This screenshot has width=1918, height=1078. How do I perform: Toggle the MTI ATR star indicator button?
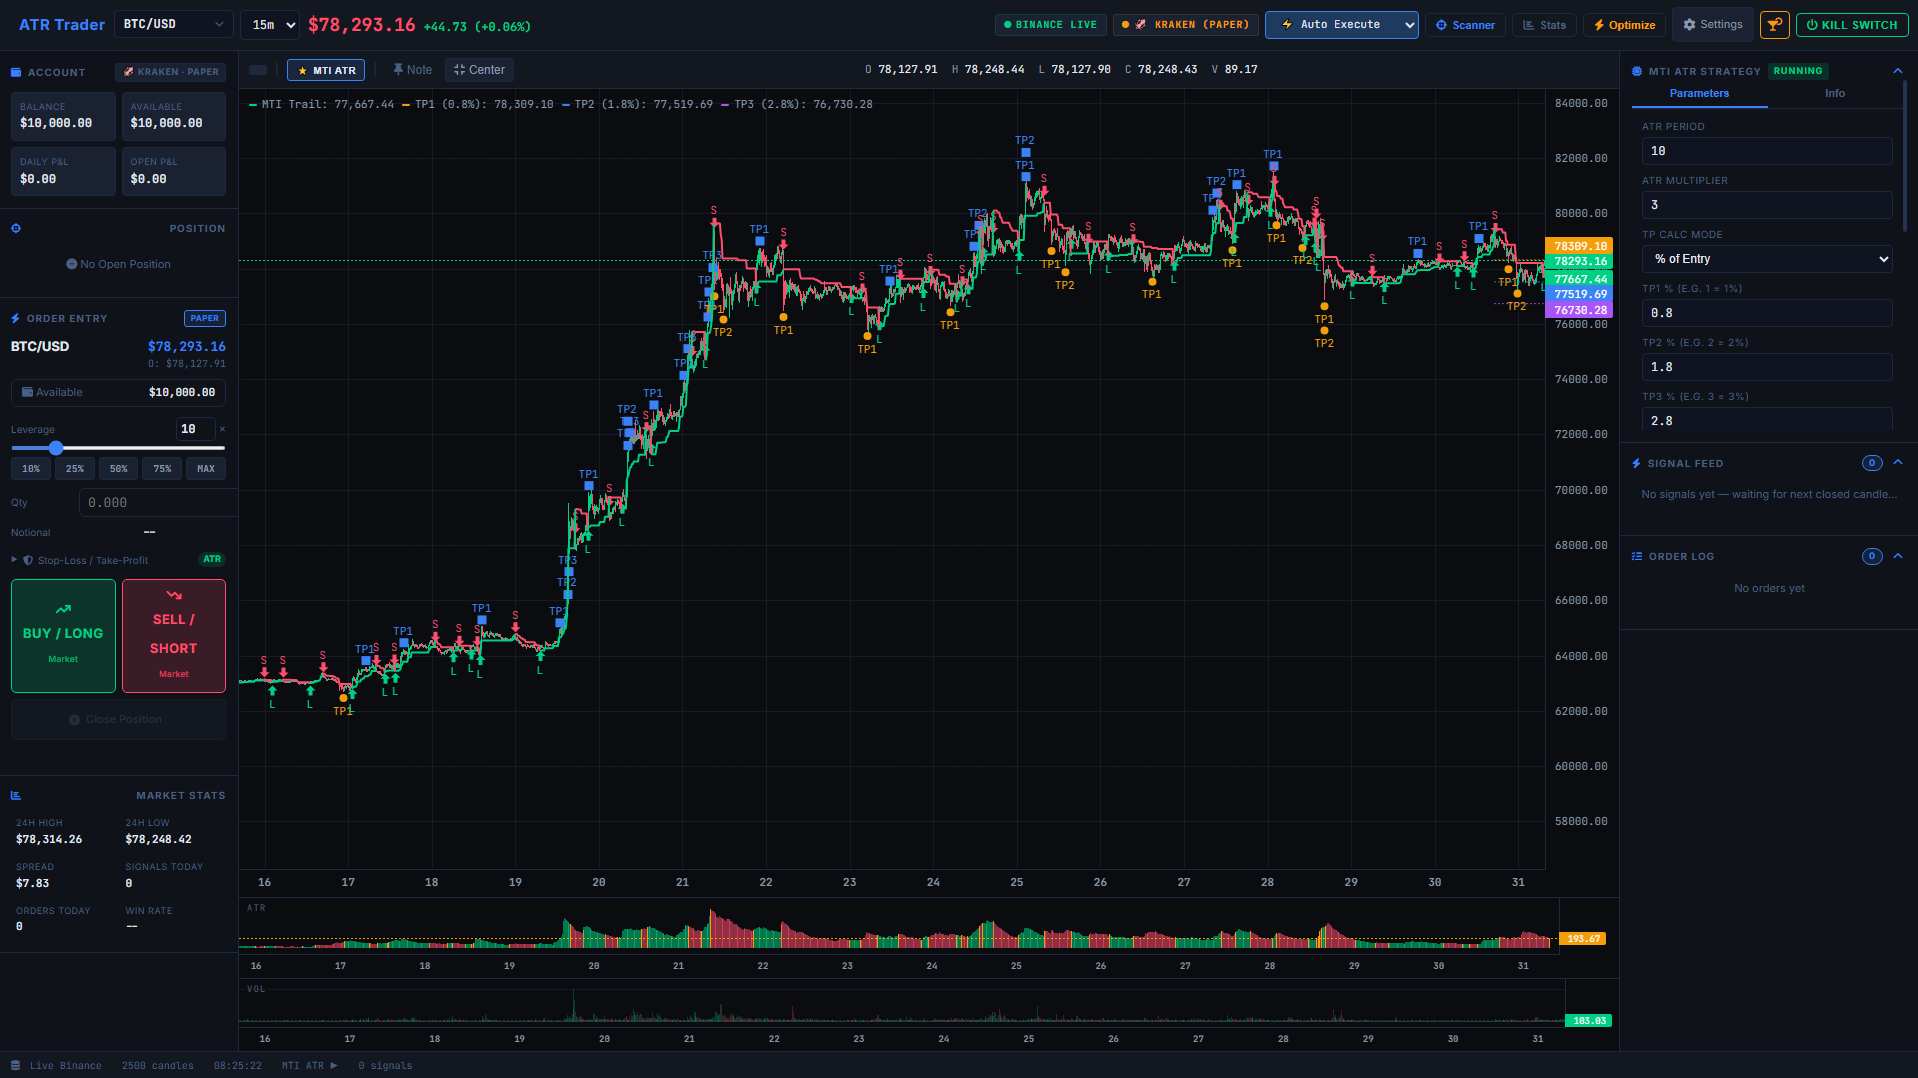326,70
